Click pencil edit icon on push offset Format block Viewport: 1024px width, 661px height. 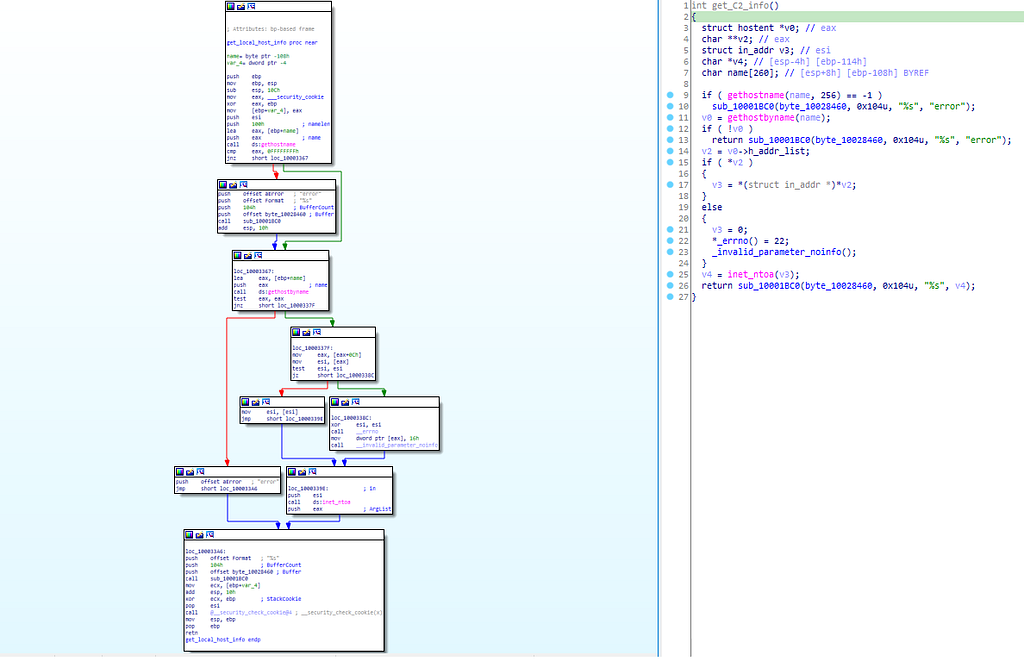tap(233, 185)
